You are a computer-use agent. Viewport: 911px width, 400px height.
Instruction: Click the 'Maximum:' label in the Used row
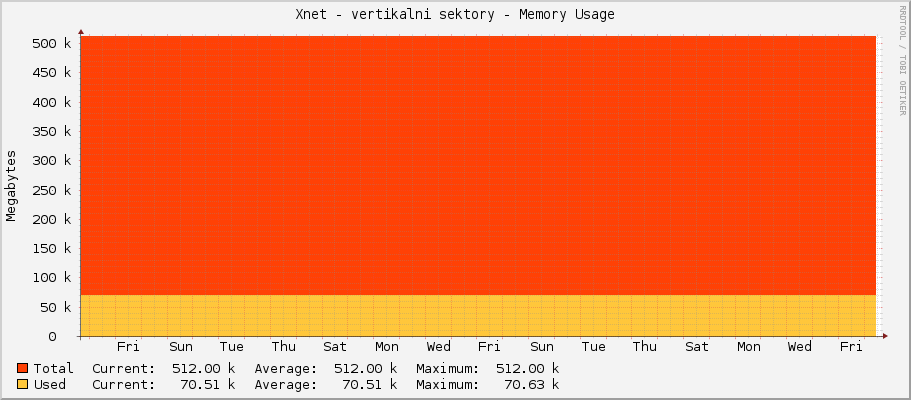click(447, 384)
